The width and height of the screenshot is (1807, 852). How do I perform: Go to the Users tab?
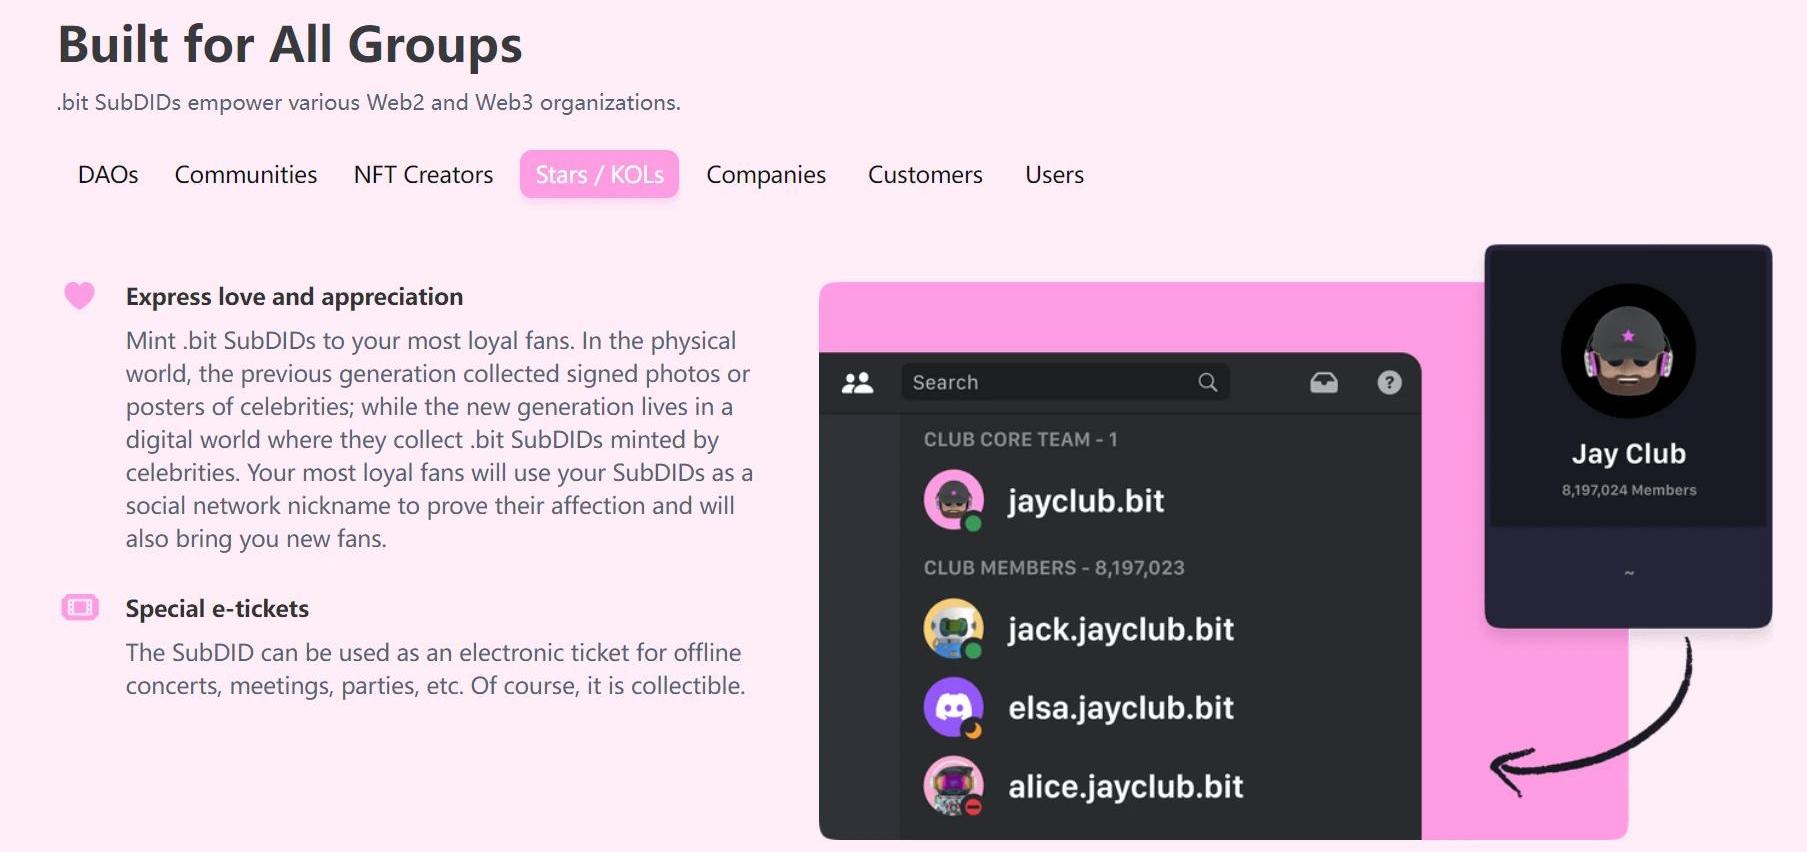tap(1054, 175)
